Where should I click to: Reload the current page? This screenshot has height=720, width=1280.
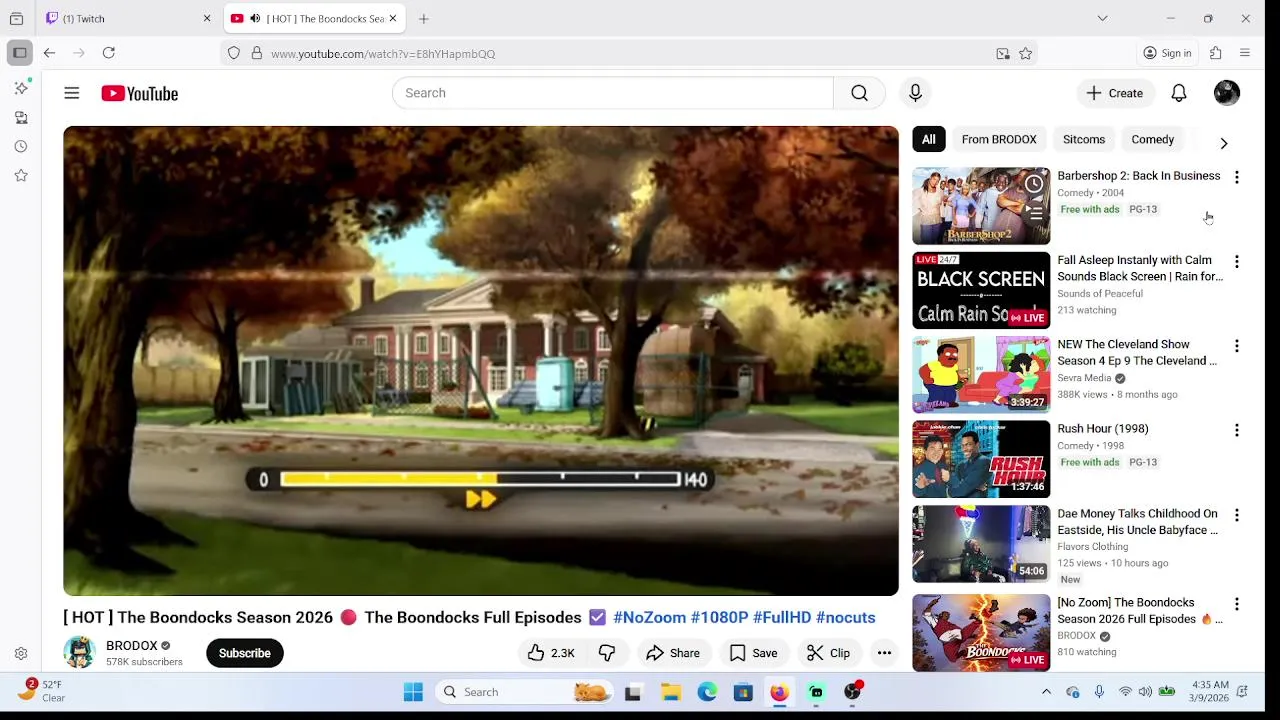click(x=108, y=53)
